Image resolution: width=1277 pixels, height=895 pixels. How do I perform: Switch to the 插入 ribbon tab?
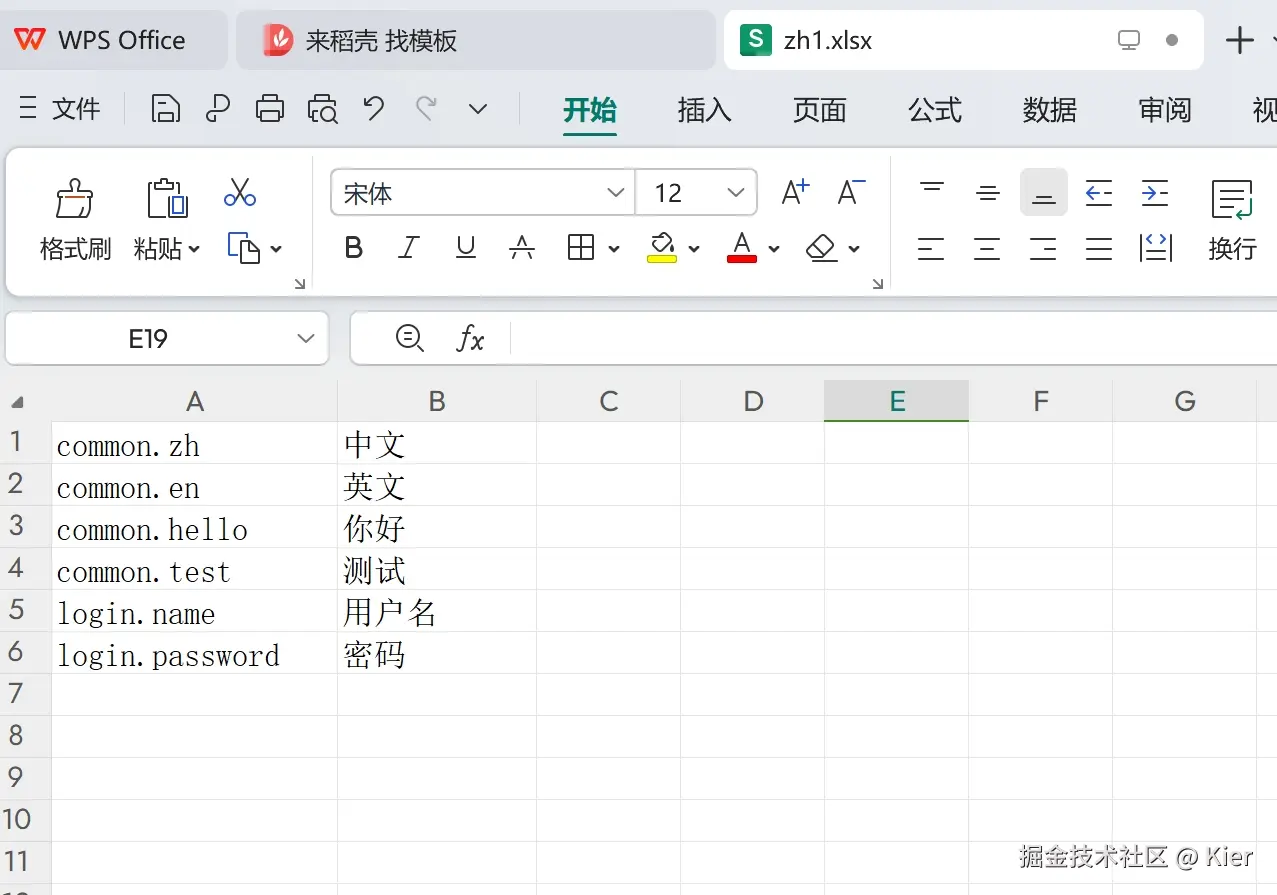pos(703,111)
